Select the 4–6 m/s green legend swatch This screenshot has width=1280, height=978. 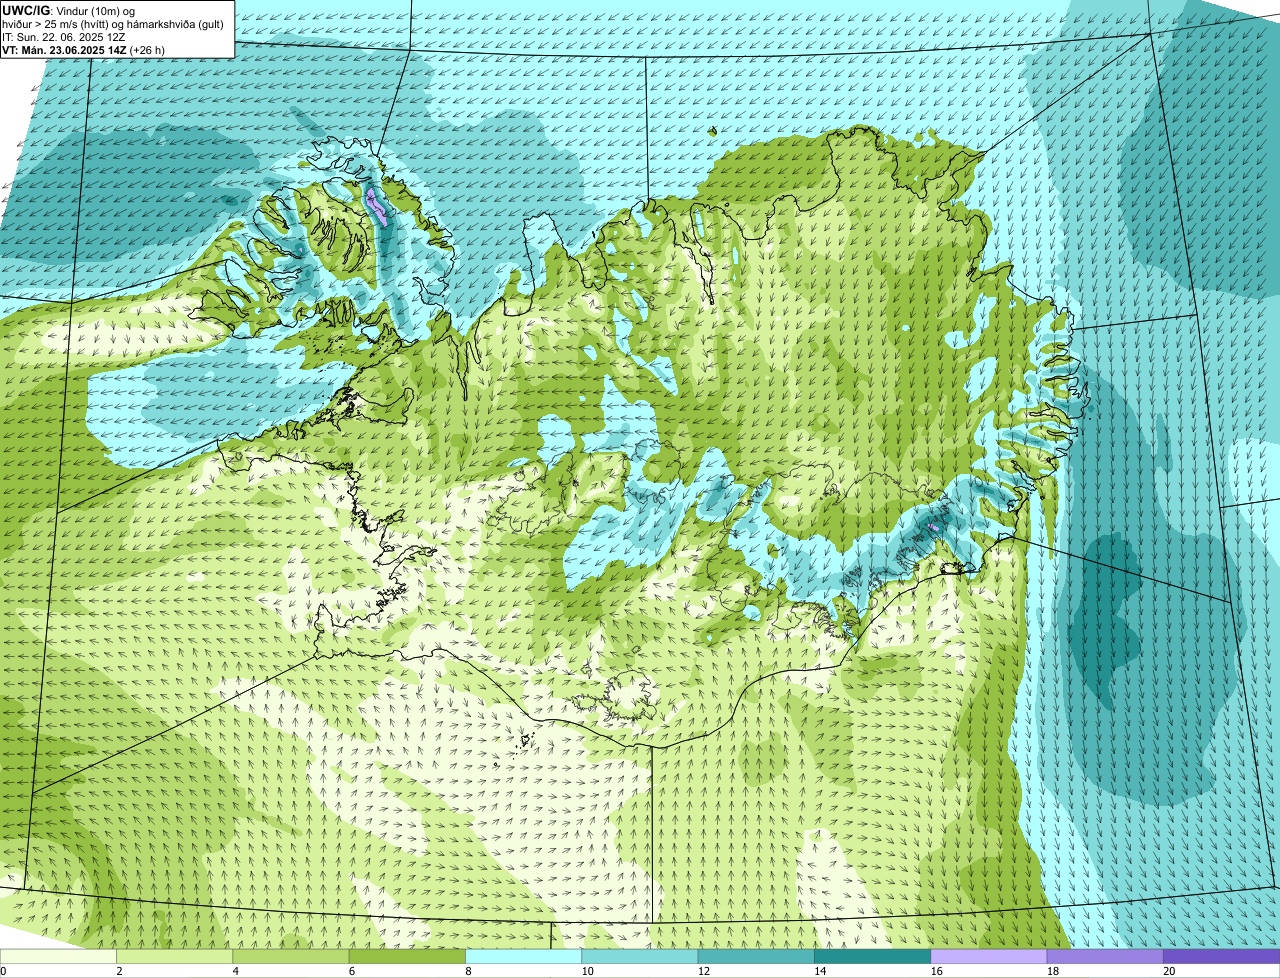tap(291, 957)
